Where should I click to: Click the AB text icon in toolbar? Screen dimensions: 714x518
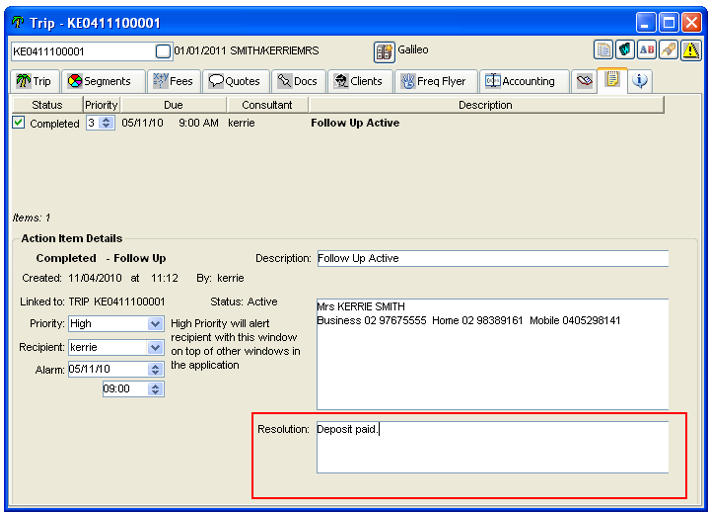[x=647, y=50]
